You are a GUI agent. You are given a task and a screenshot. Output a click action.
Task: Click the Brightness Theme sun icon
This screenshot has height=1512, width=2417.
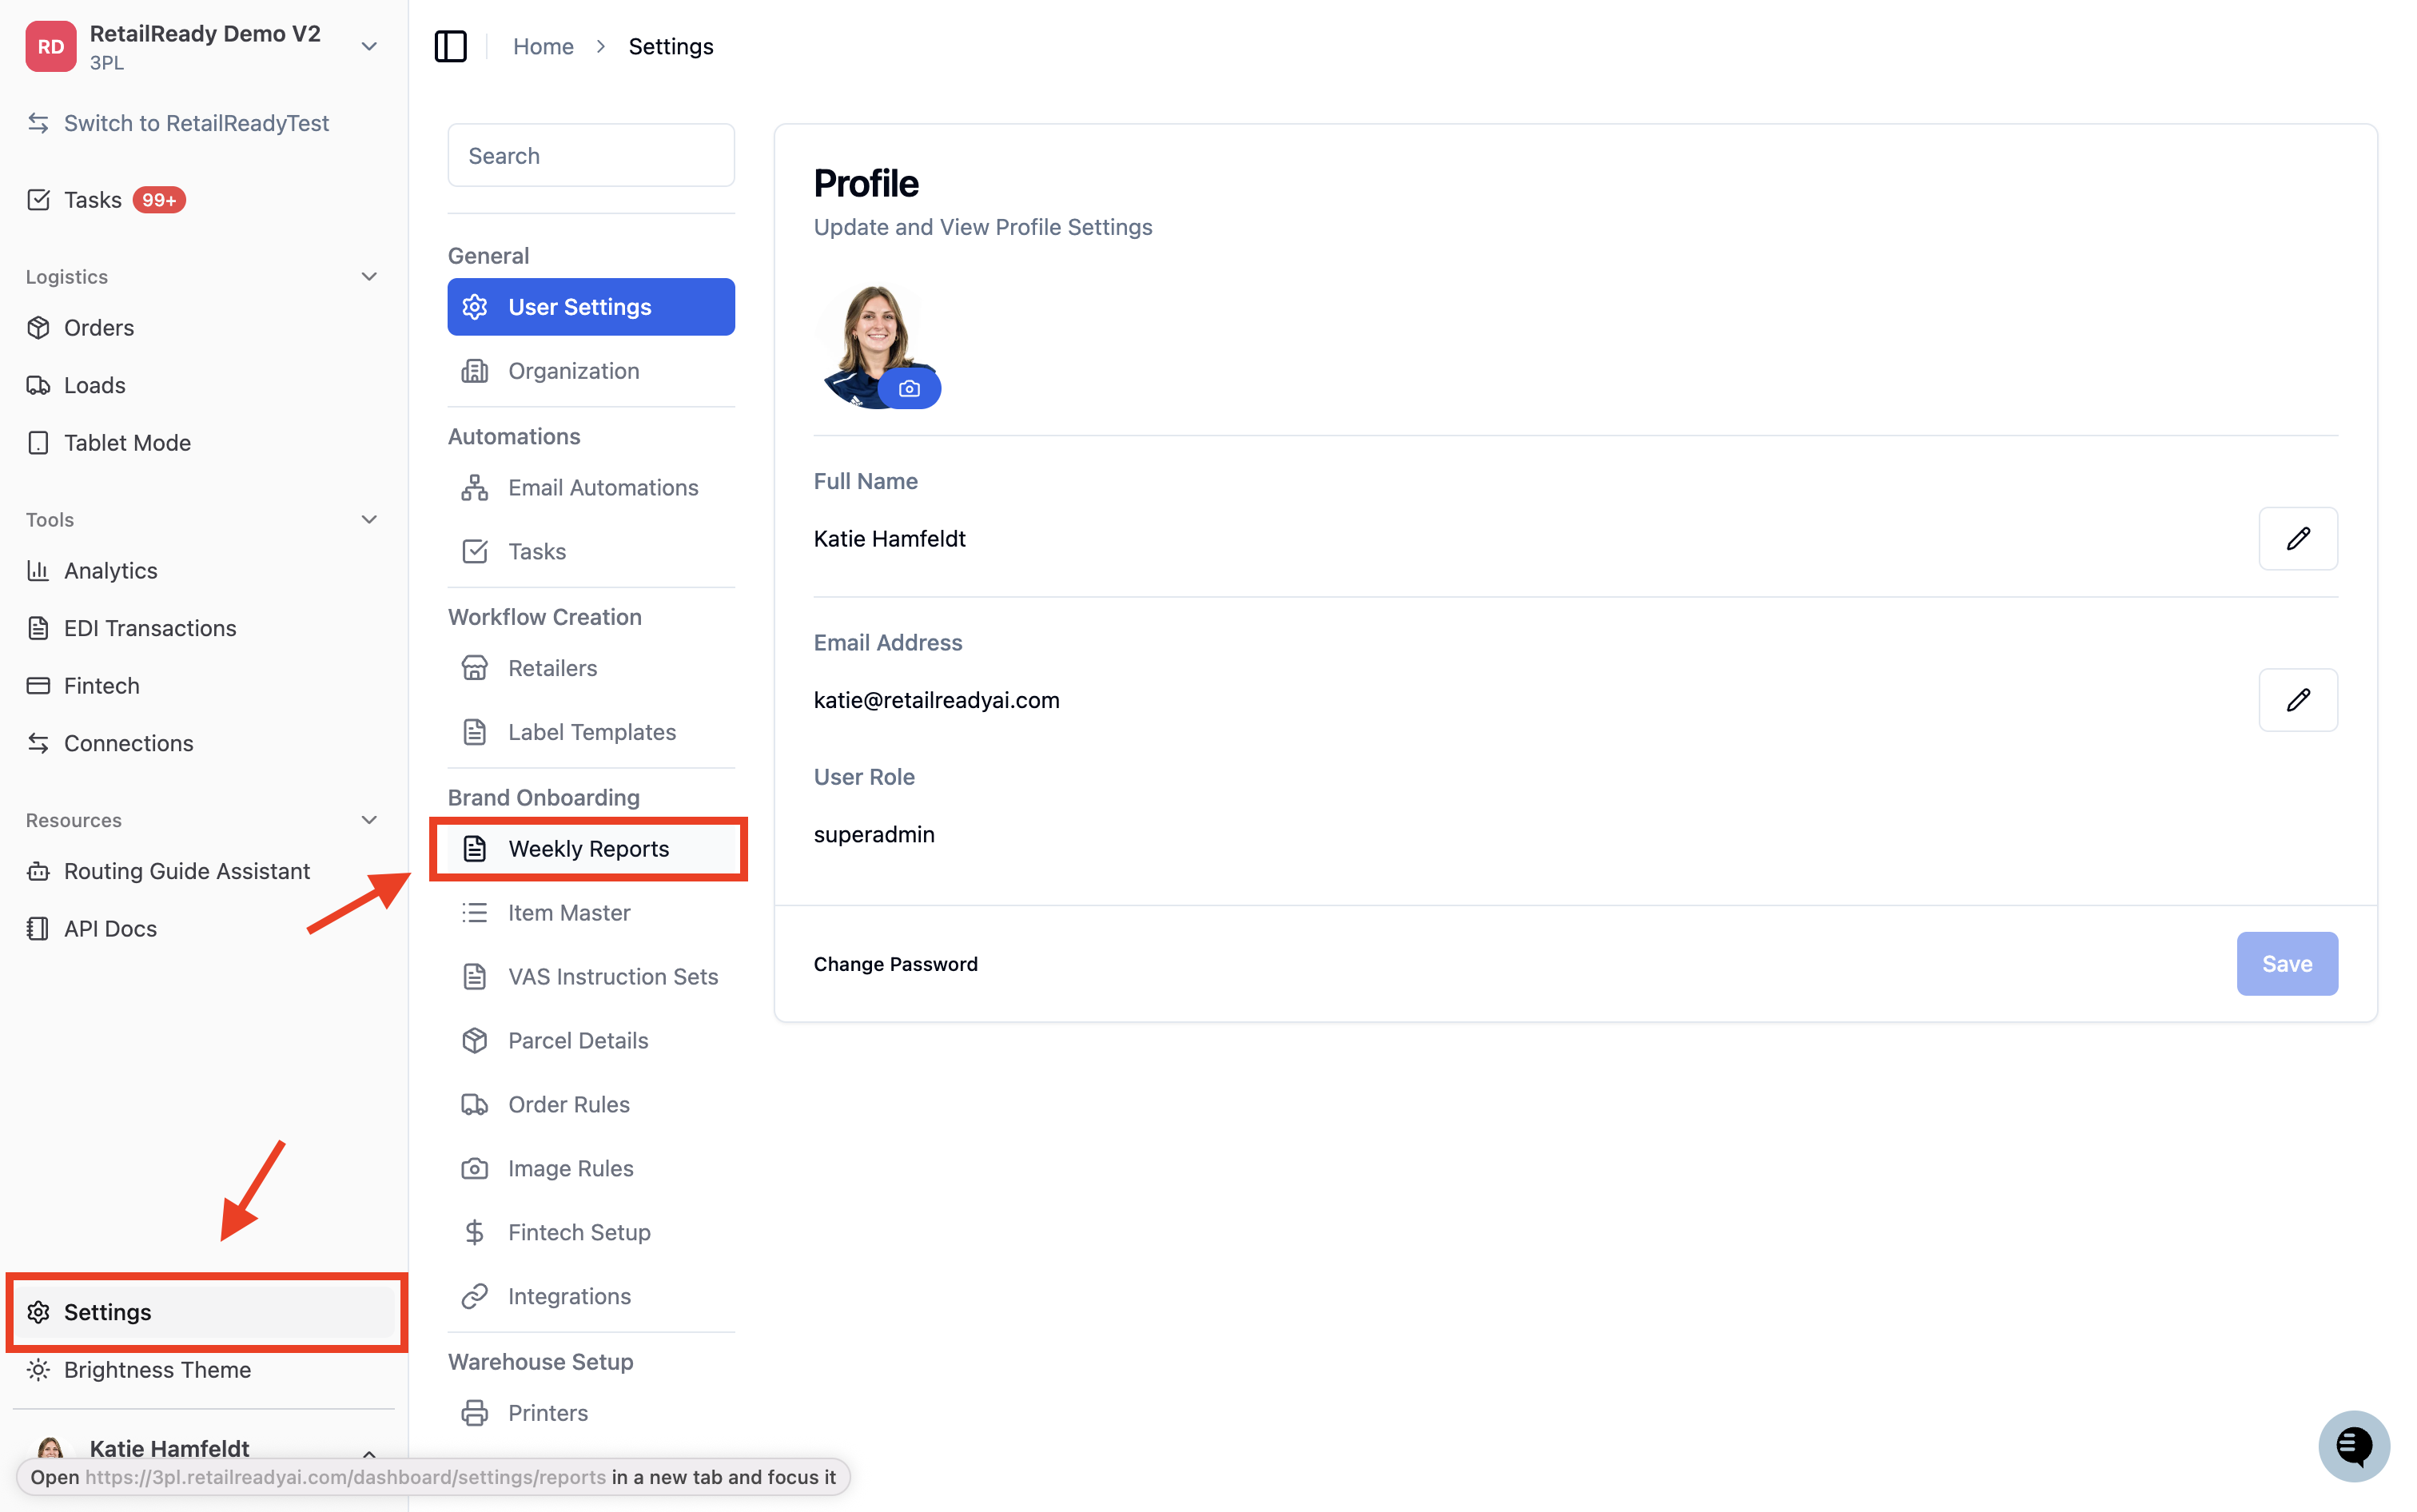pos(38,1370)
